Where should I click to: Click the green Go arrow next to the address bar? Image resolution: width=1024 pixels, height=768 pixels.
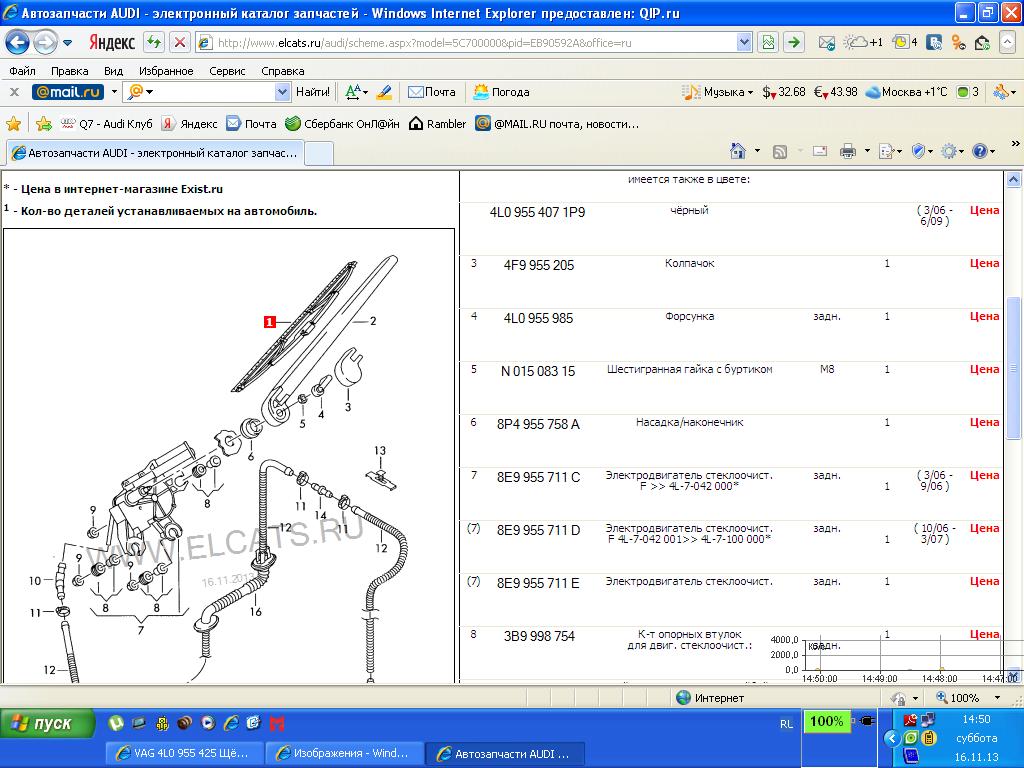click(793, 42)
